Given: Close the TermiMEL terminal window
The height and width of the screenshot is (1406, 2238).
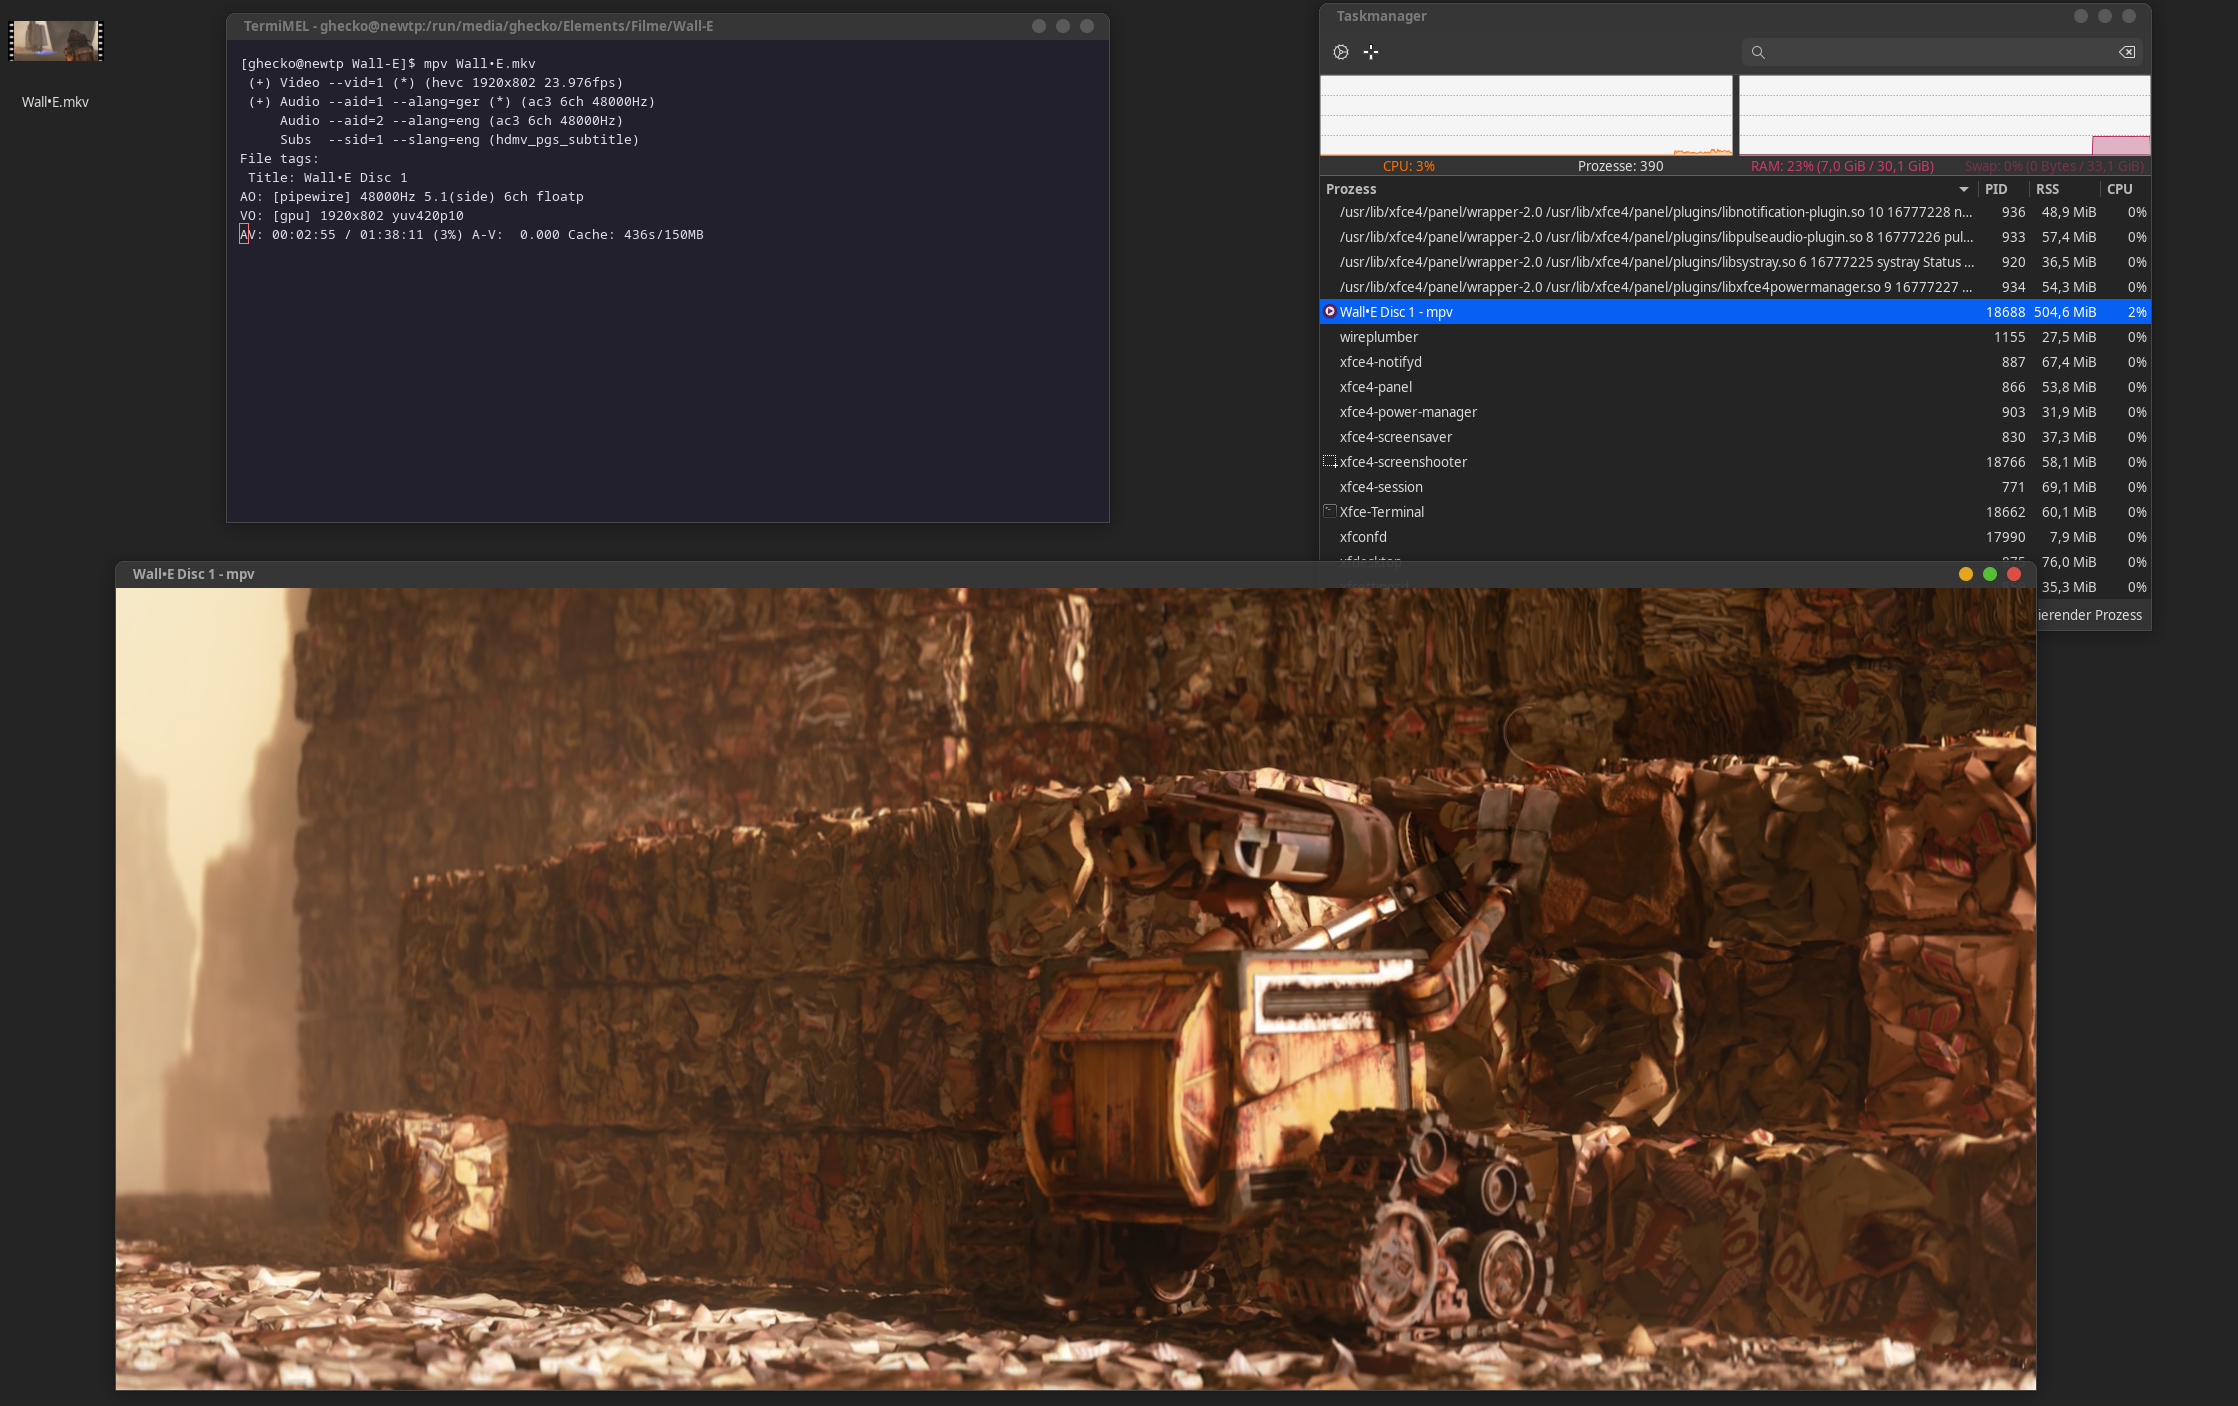Looking at the screenshot, I should (1087, 26).
